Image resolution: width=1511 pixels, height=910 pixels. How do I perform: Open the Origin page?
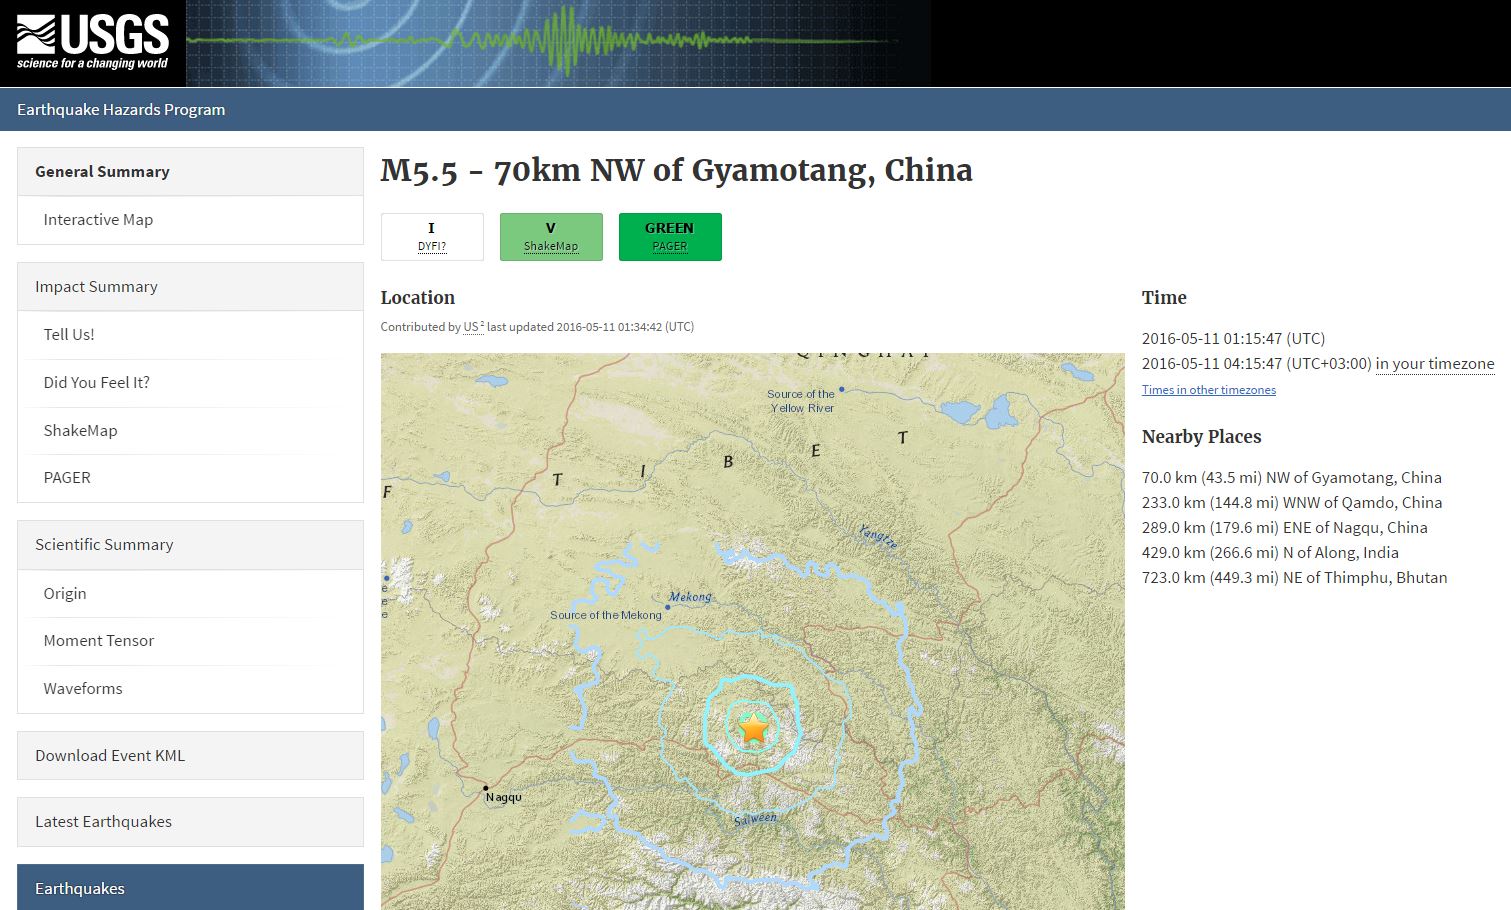pos(65,594)
